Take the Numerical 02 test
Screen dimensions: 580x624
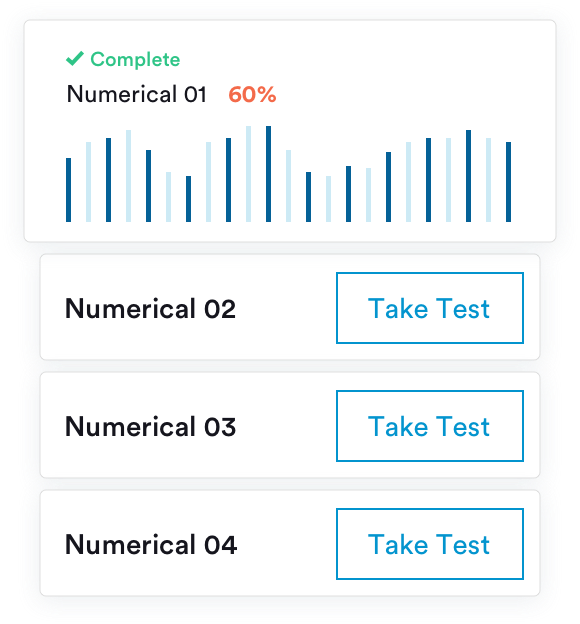430,308
